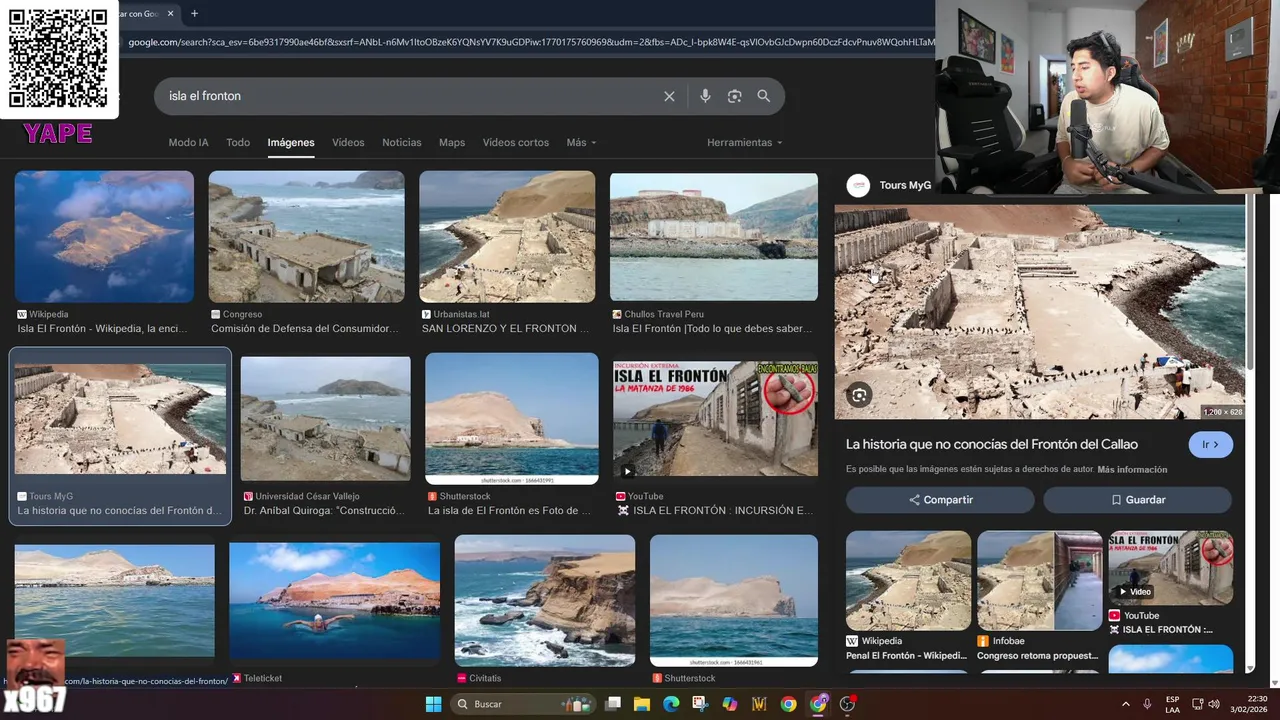Open Task View on the taskbar

(613, 704)
